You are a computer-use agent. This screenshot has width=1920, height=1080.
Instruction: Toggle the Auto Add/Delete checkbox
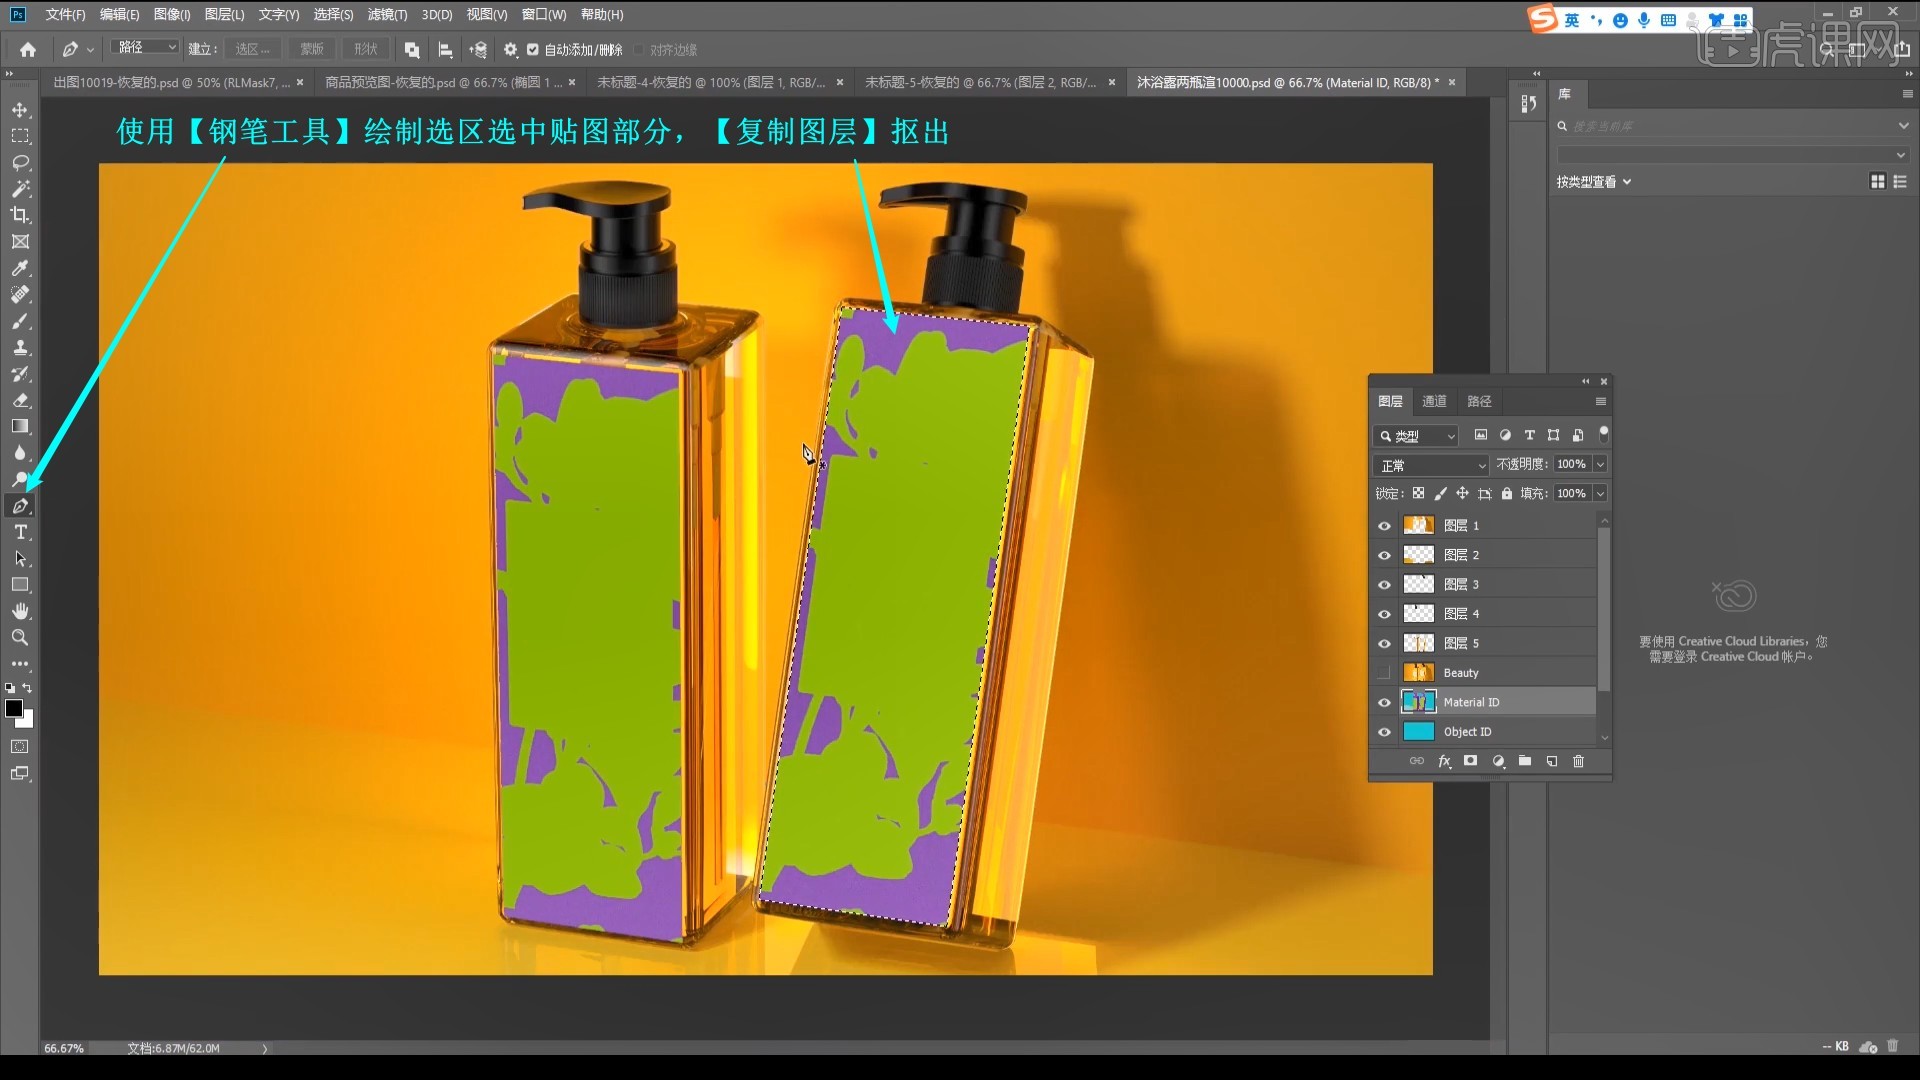coord(533,49)
